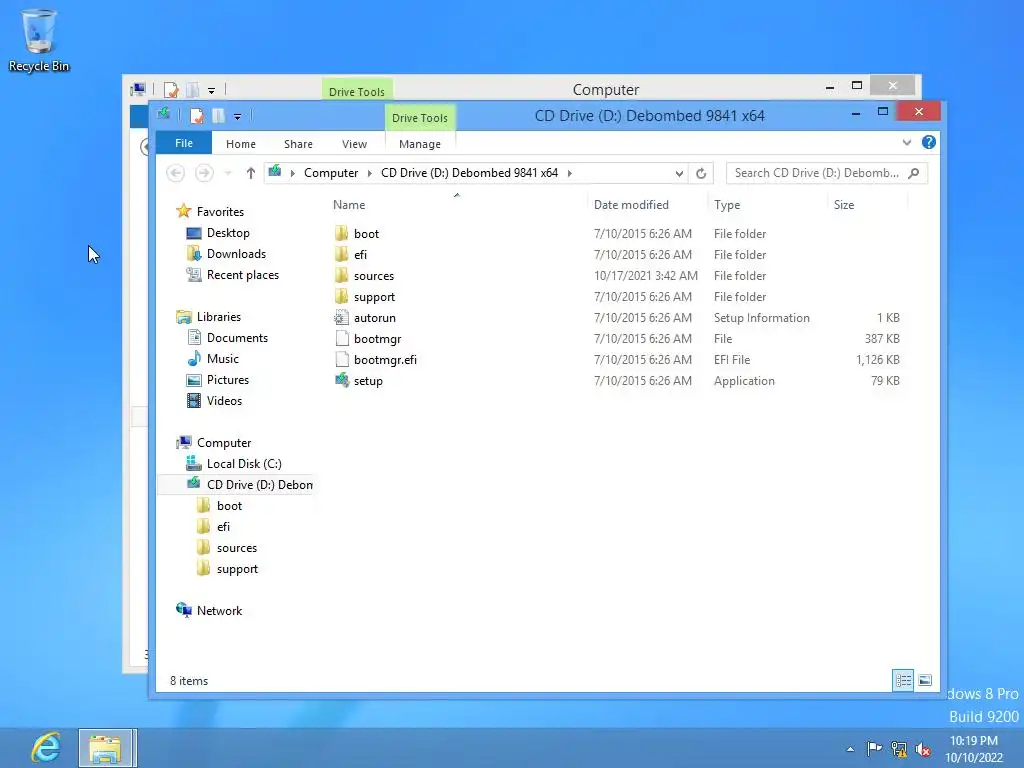This screenshot has width=1024, height=768.
Task: Expand the ribbon with the chevron arrow
Action: coord(906,142)
